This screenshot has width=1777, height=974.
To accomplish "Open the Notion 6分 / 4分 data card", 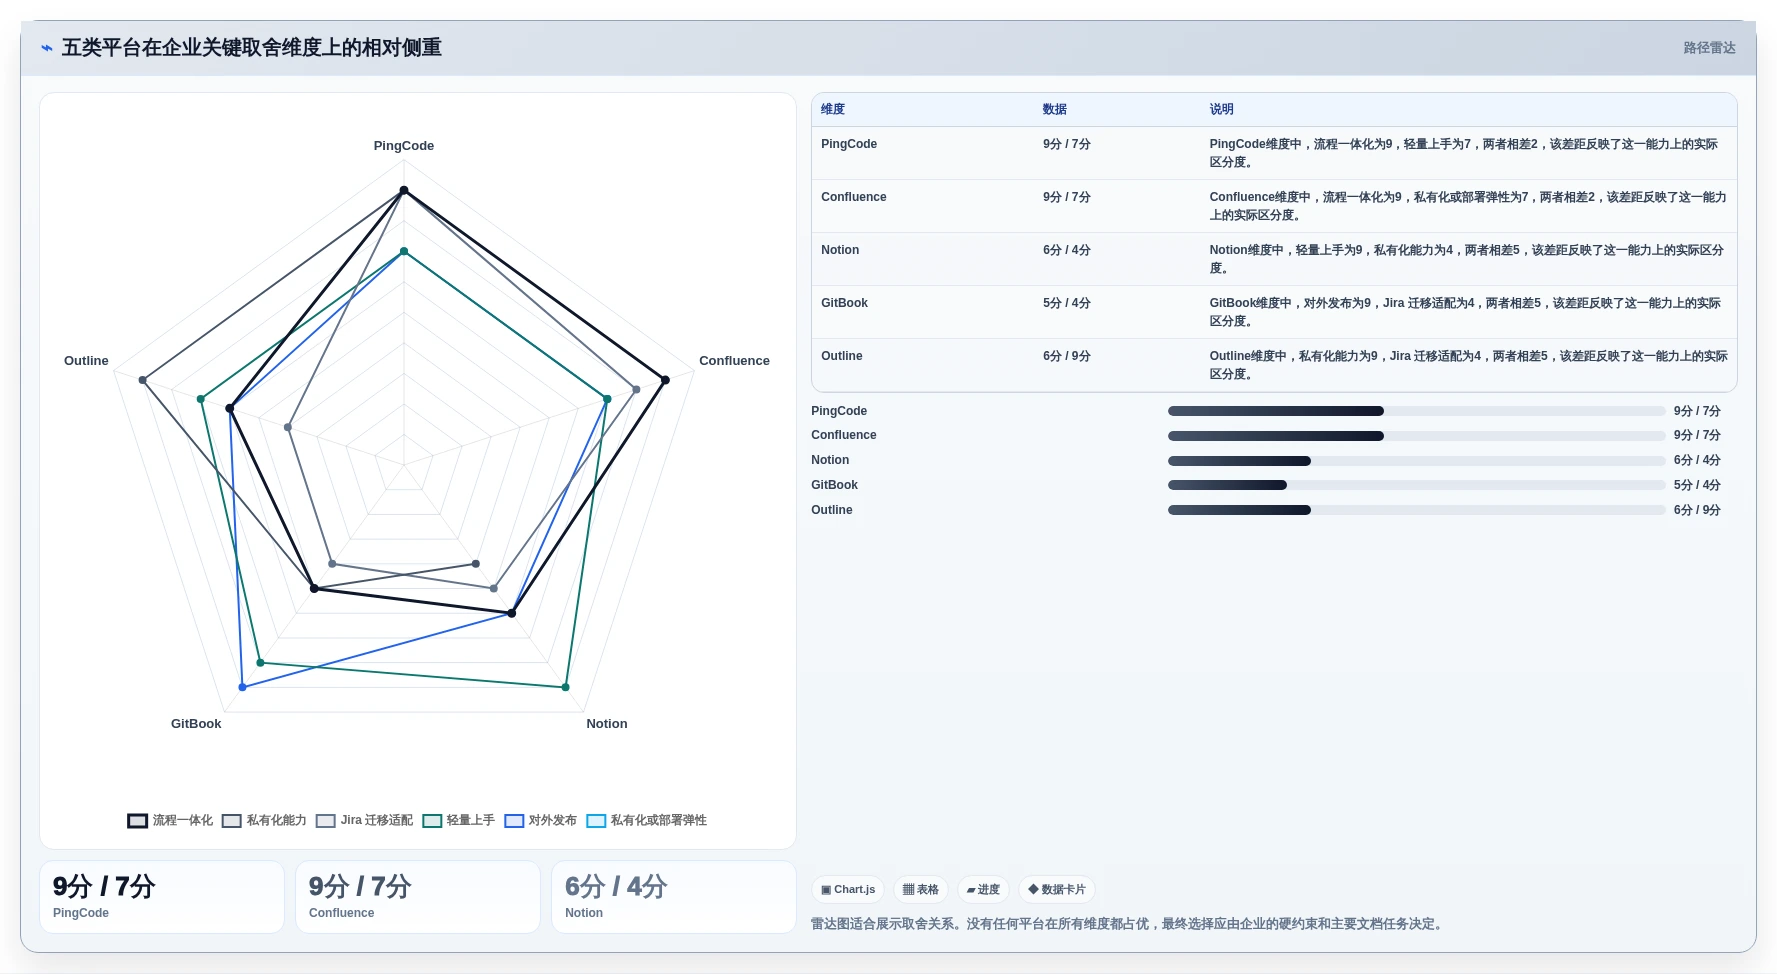I will click(674, 897).
